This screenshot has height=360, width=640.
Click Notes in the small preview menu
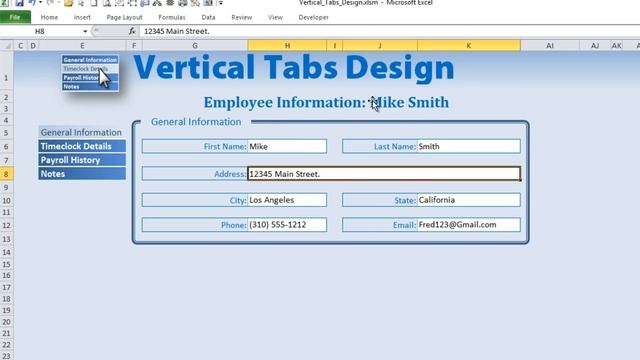[x=90, y=87]
